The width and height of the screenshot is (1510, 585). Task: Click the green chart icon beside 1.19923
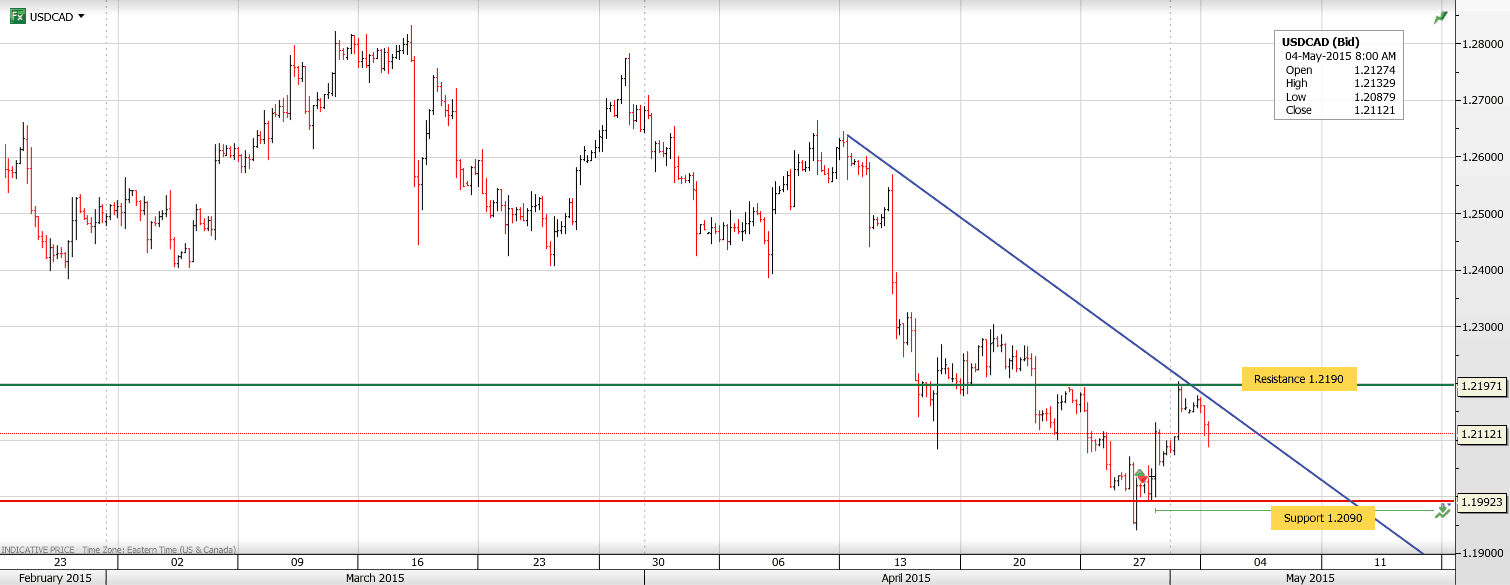click(x=1442, y=510)
